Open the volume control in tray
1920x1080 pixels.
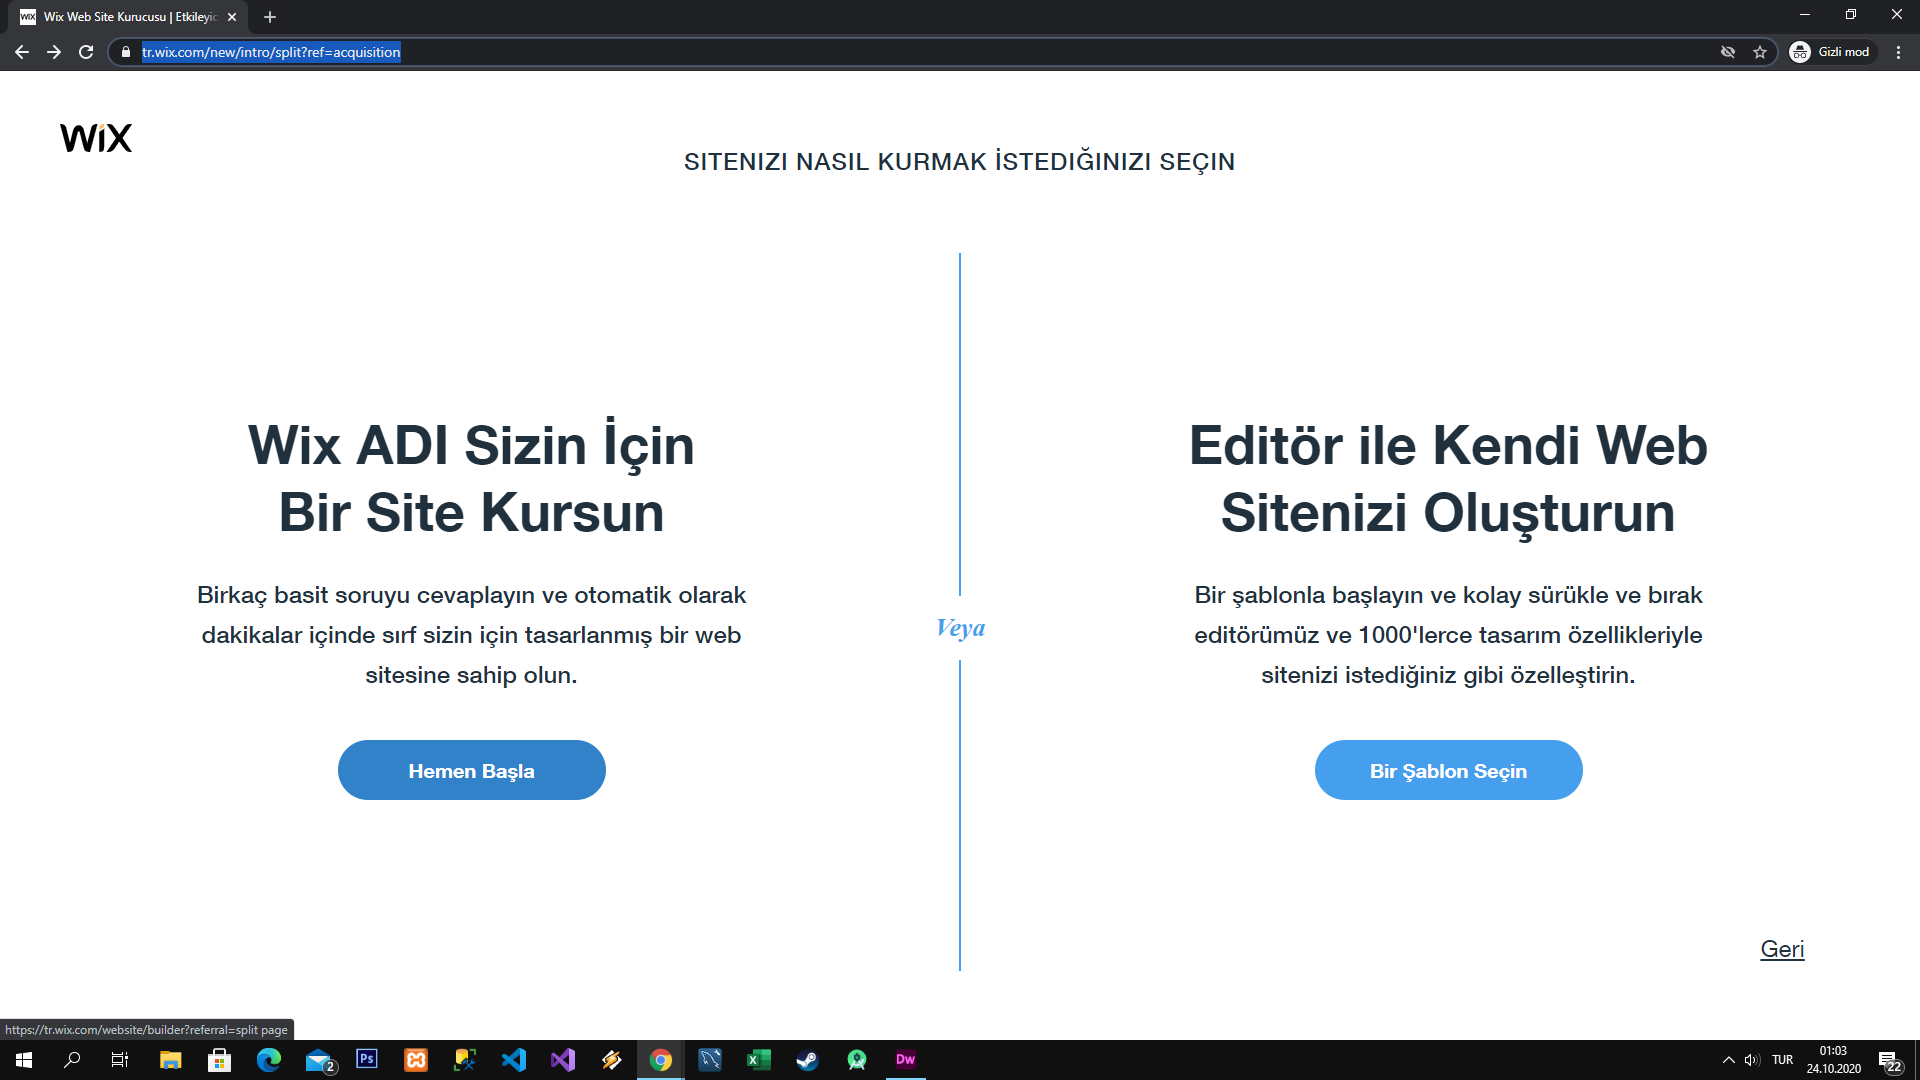pos(1752,1060)
